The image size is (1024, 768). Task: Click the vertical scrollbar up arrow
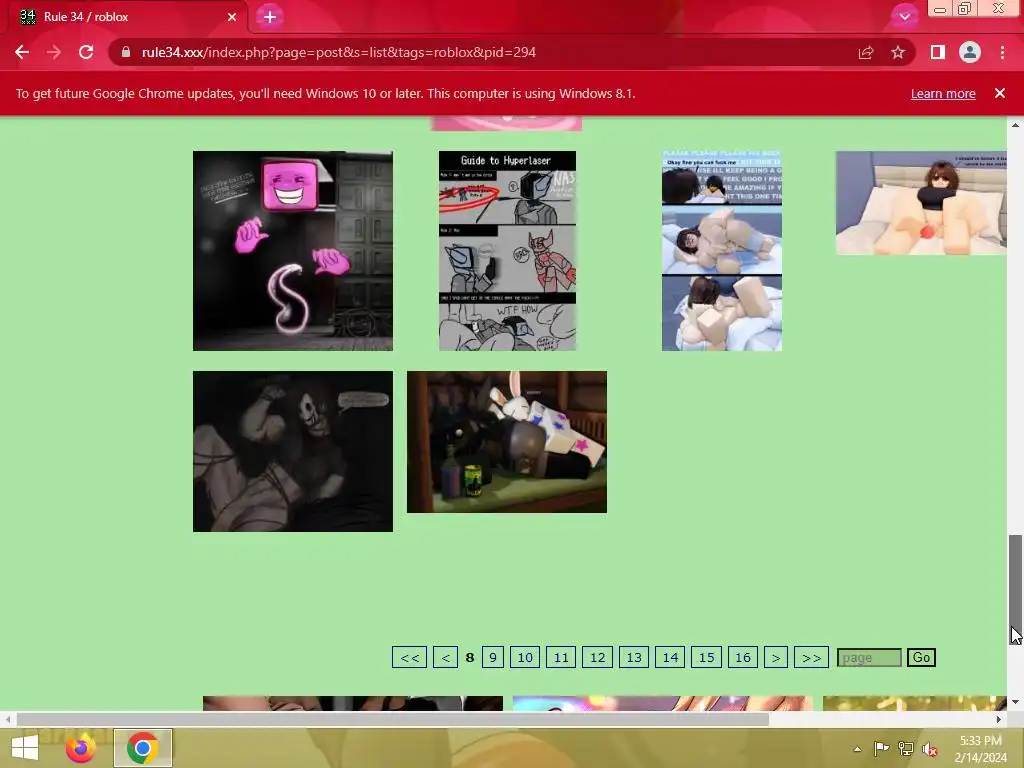coord(1016,124)
